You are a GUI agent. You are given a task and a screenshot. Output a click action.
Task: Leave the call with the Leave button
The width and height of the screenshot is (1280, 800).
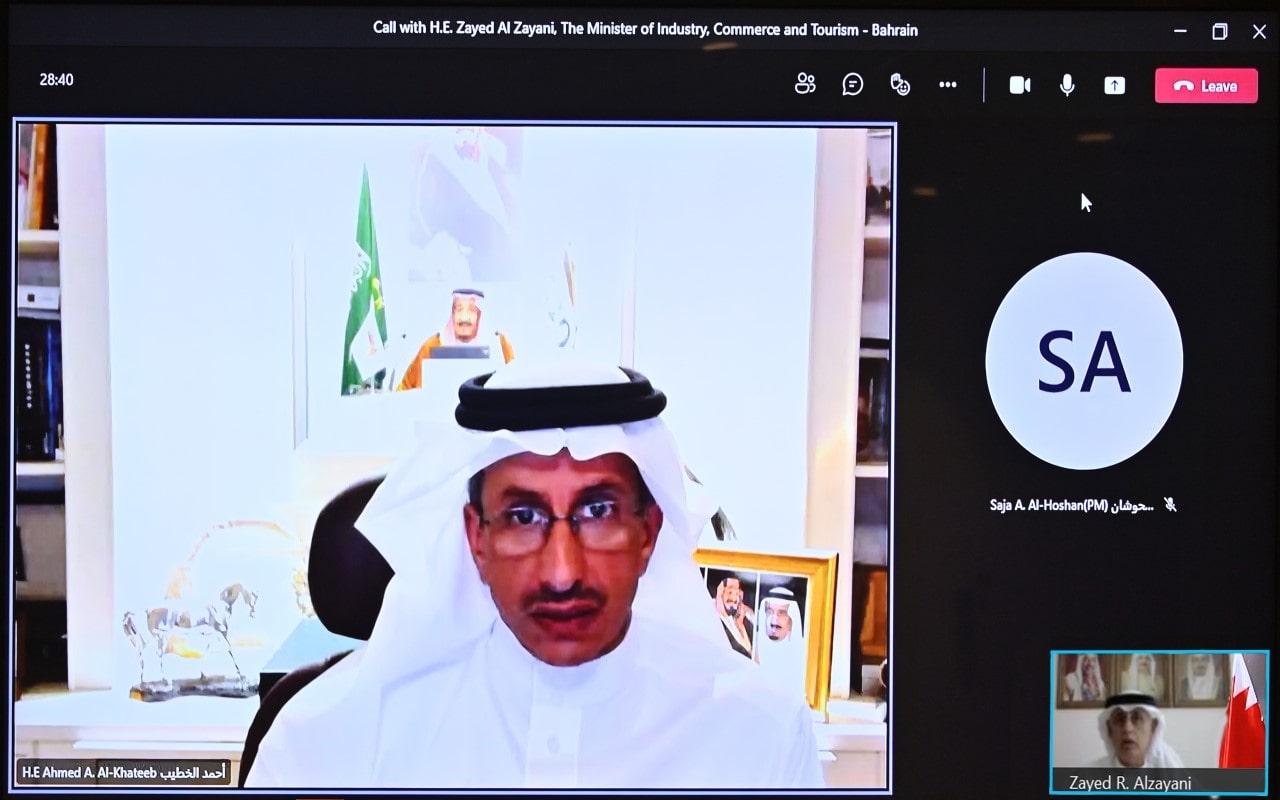pyautogui.click(x=1206, y=86)
